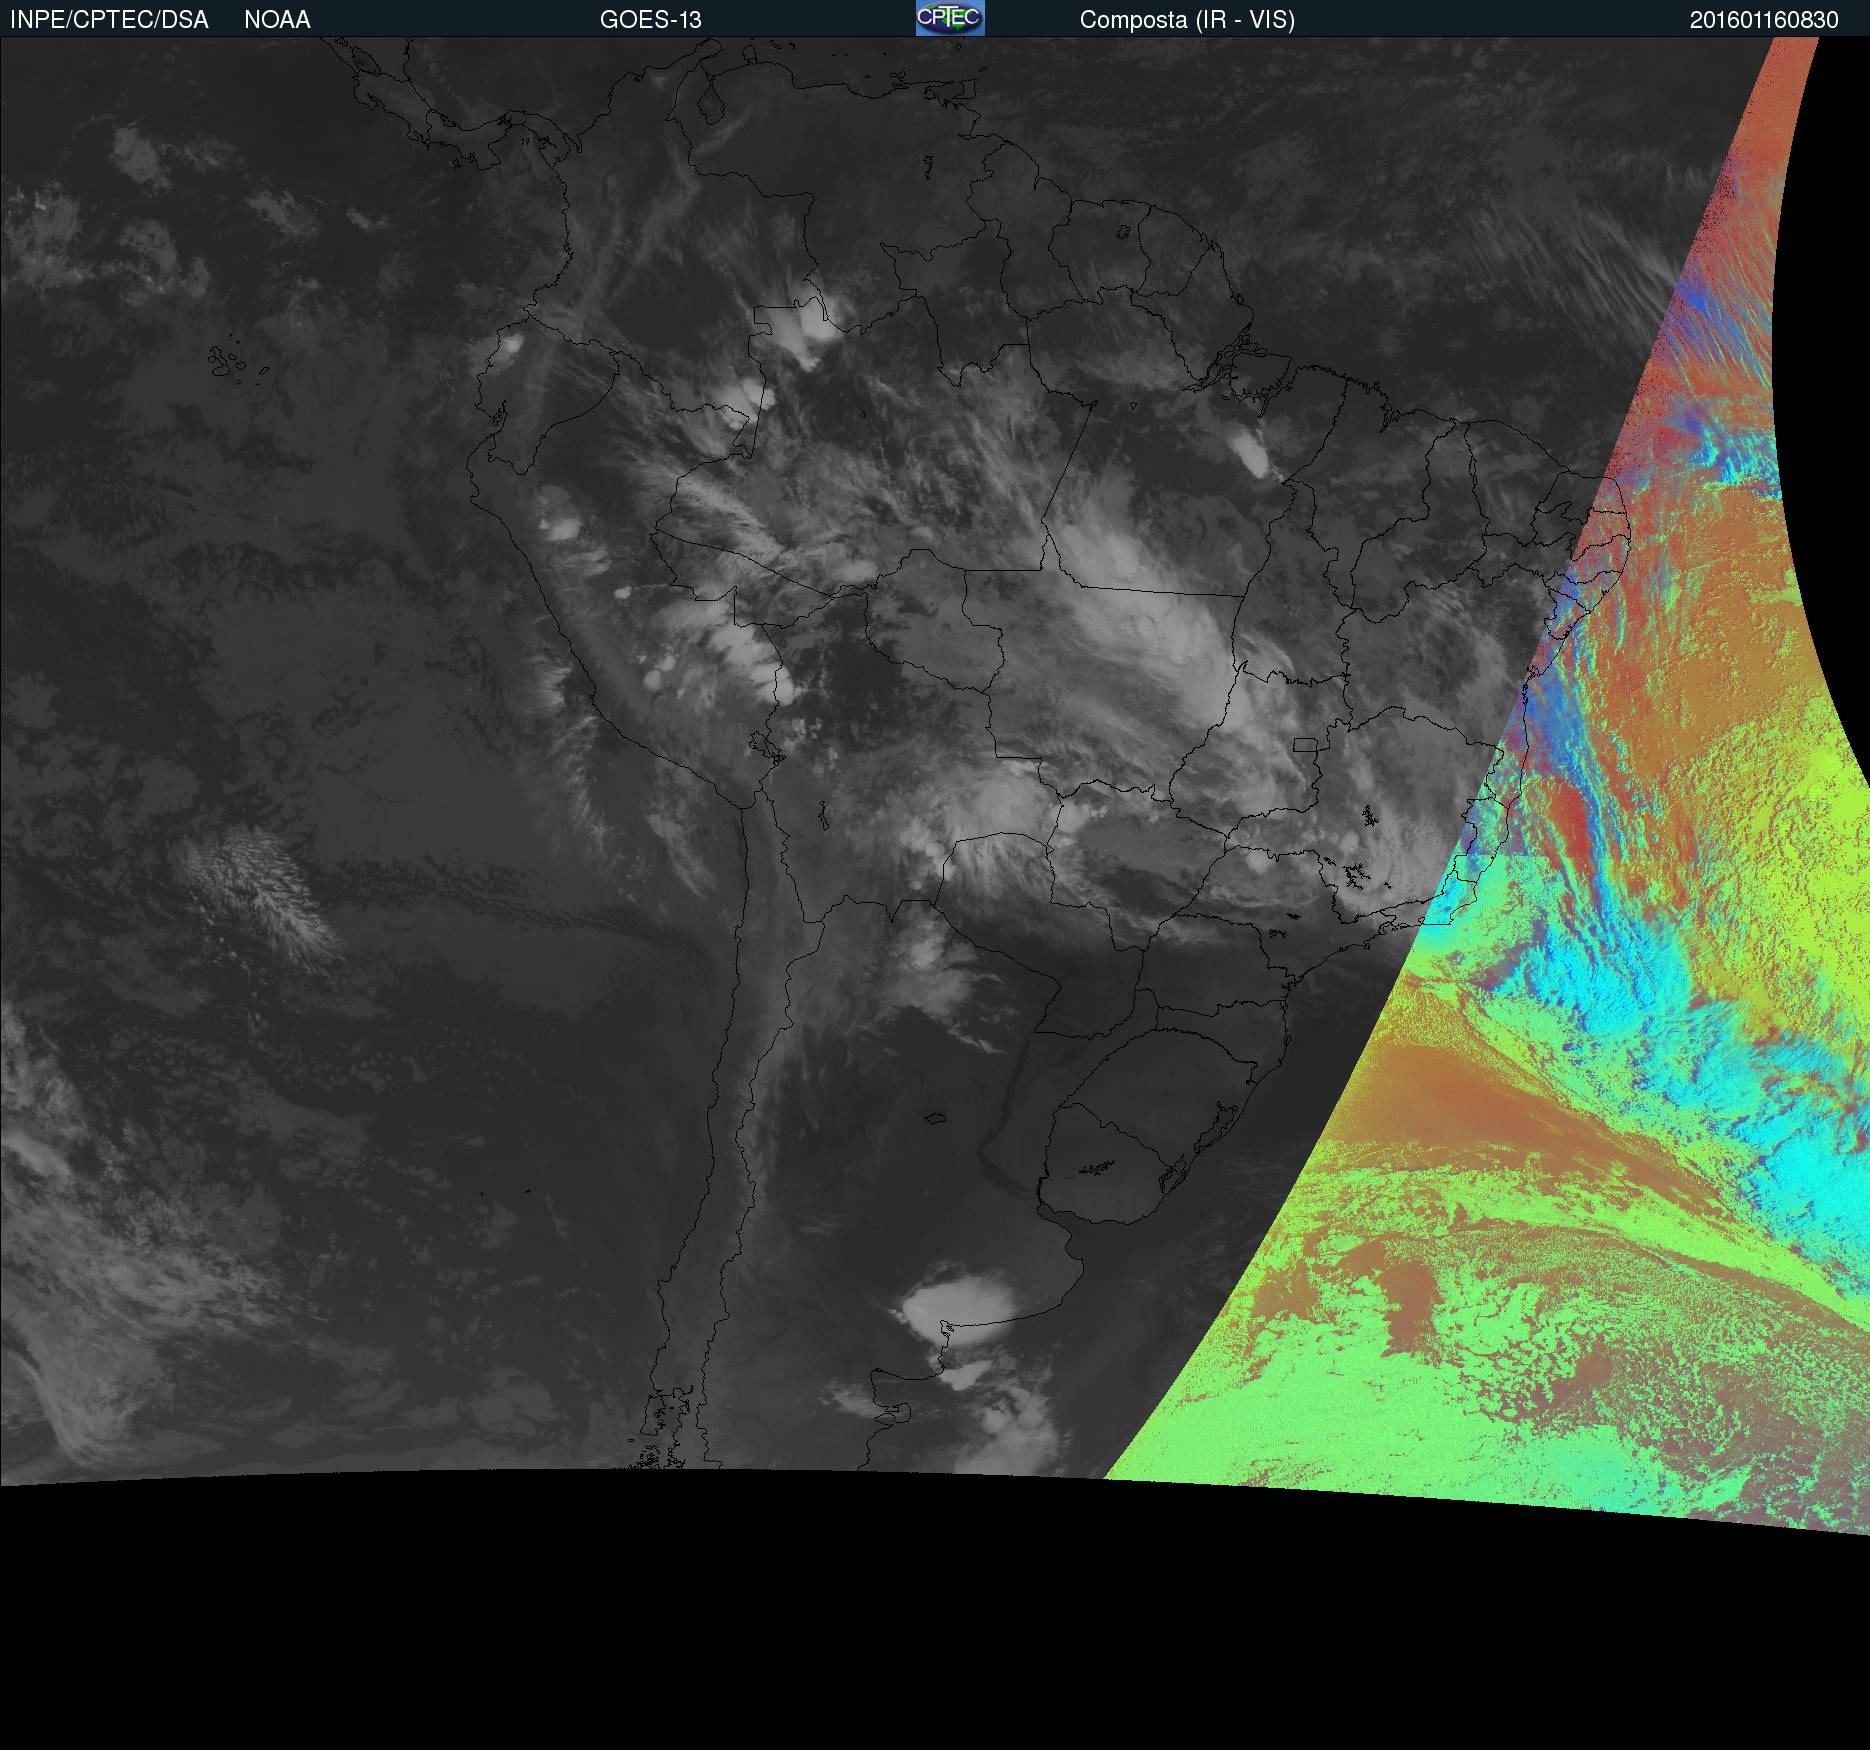Select the 201601160830 timestamp text
Screen dimensions: 1870x1750
tap(1763, 20)
